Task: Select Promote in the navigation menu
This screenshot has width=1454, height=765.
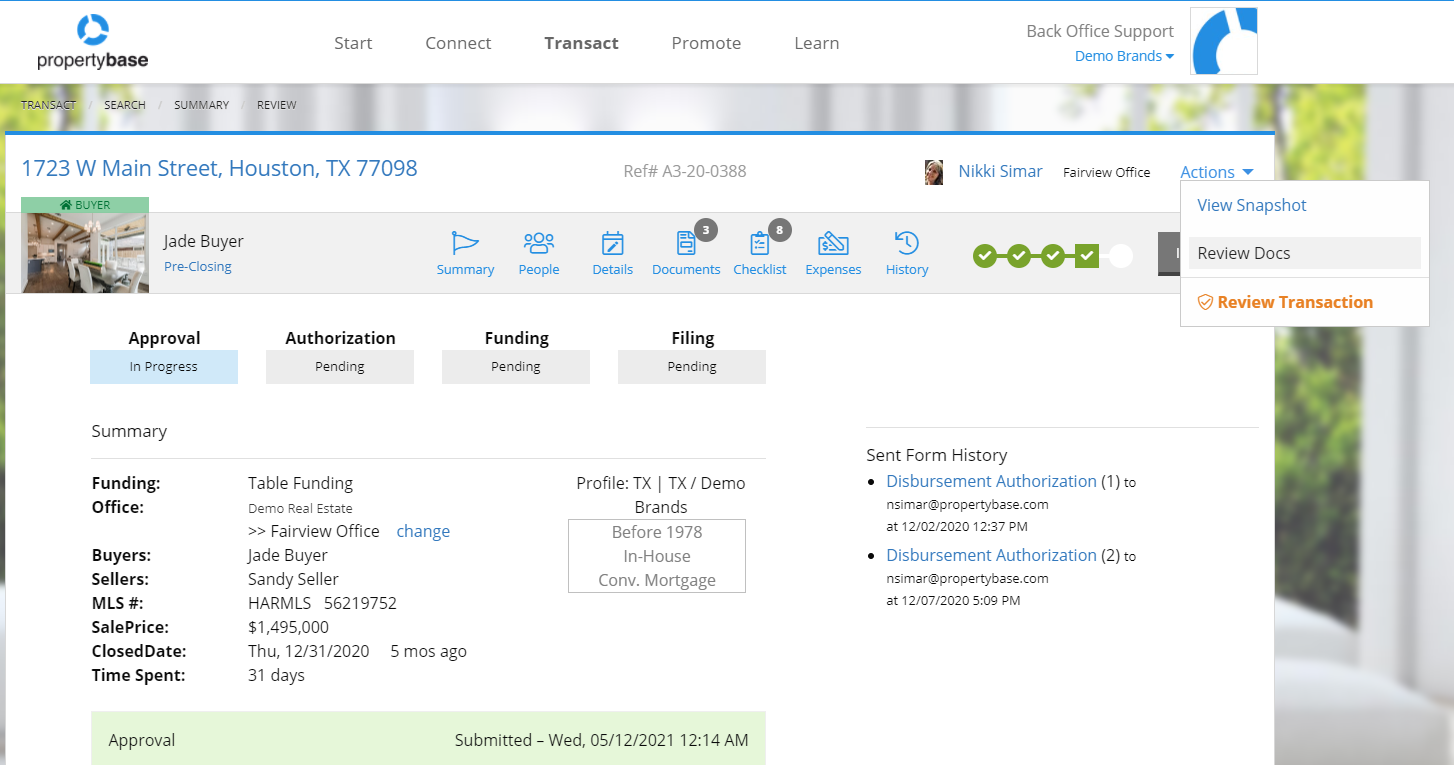Action: 706,42
